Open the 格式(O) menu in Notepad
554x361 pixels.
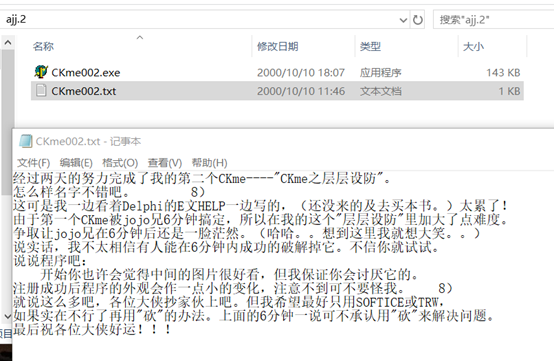[x=120, y=163]
